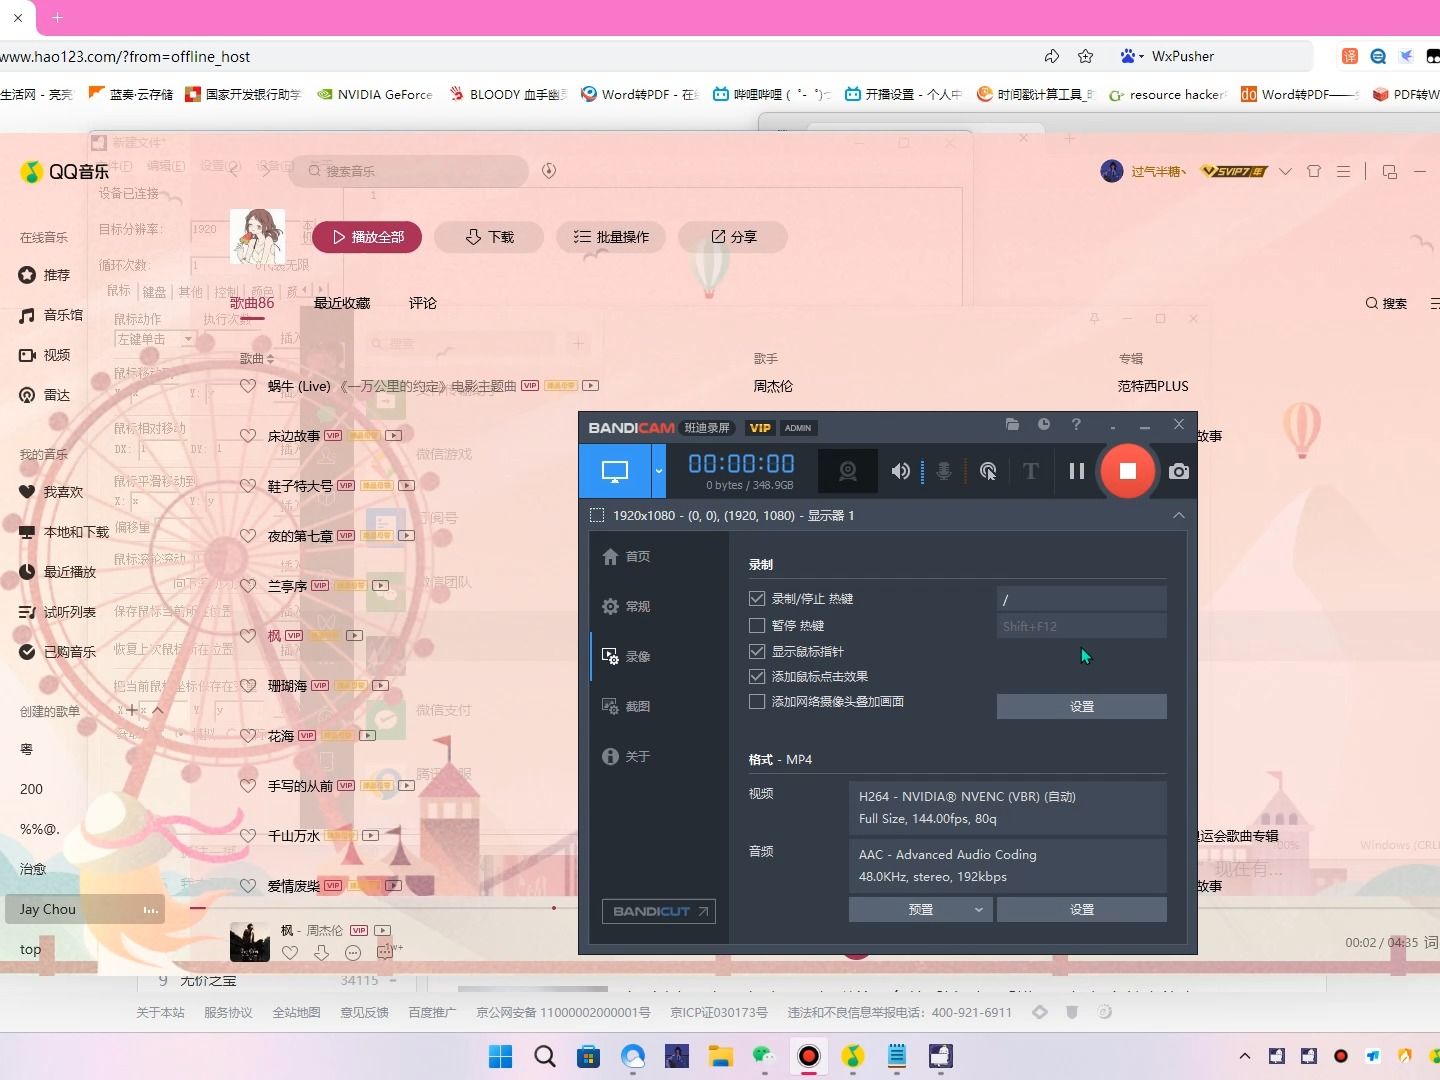This screenshot has width=1440, height=1080.
Task: Click the 1920x1080 capture area selector
Action: pos(722,515)
